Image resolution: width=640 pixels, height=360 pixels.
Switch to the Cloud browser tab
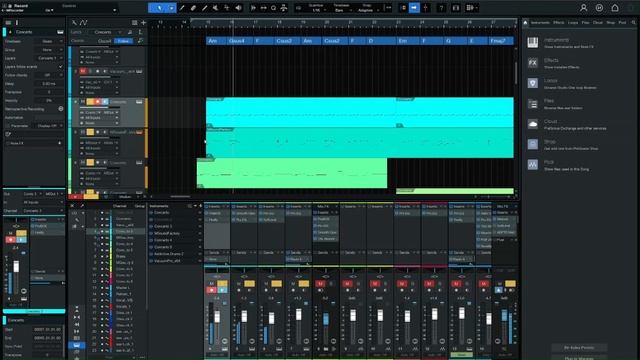point(598,22)
